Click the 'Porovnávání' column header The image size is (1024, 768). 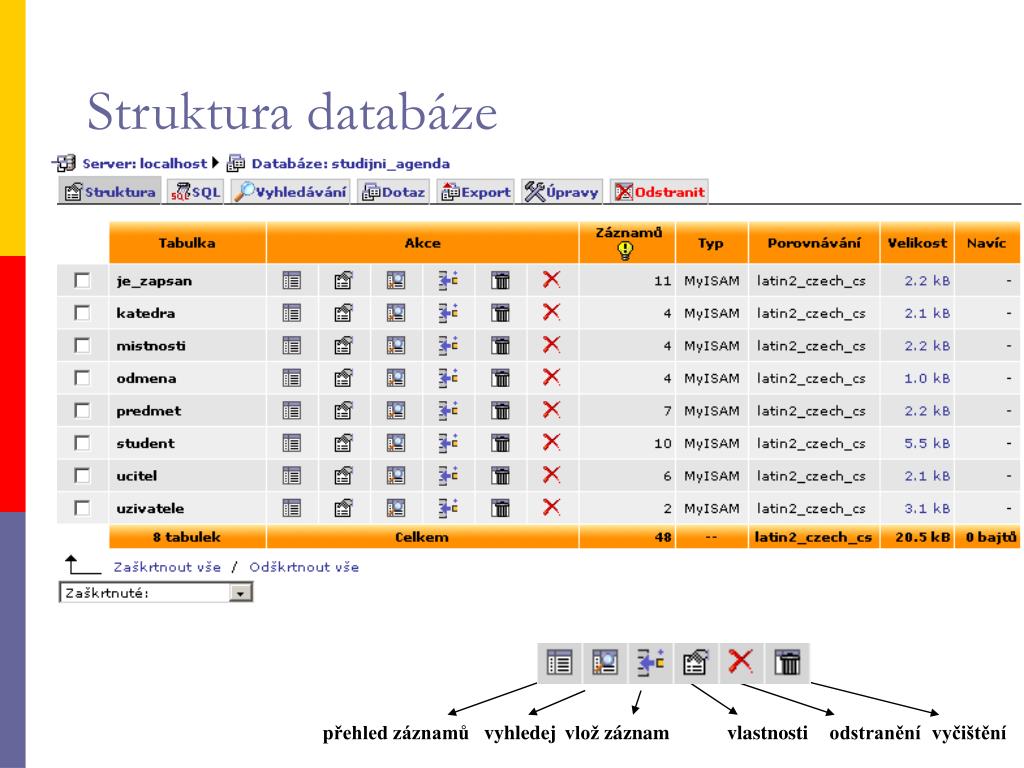(814, 243)
